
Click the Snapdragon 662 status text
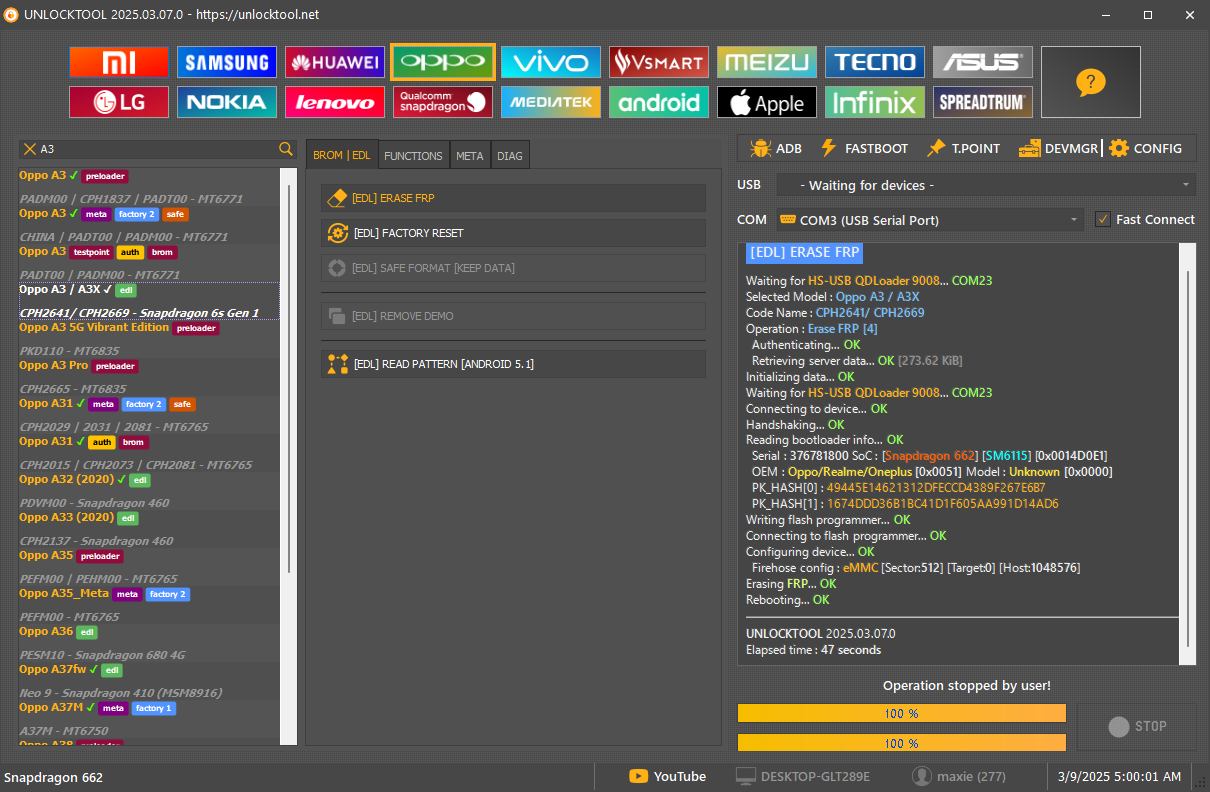click(53, 777)
